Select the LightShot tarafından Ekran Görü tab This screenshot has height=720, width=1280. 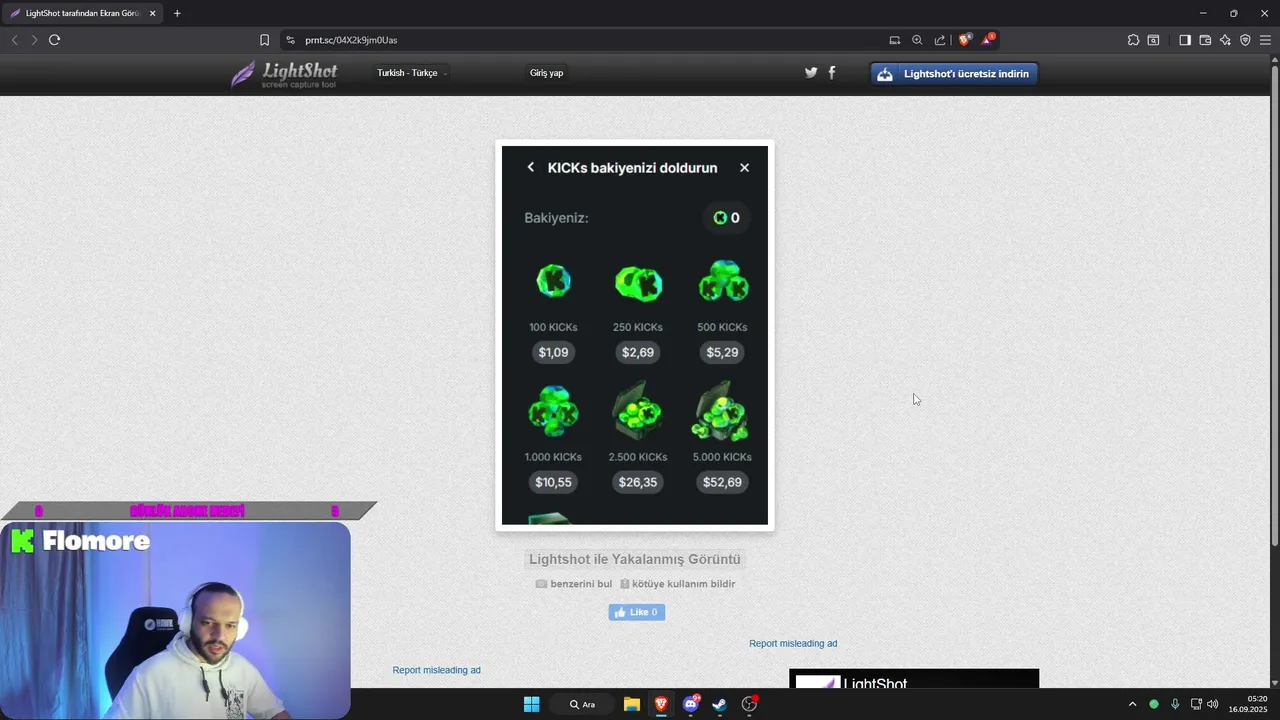(x=82, y=13)
